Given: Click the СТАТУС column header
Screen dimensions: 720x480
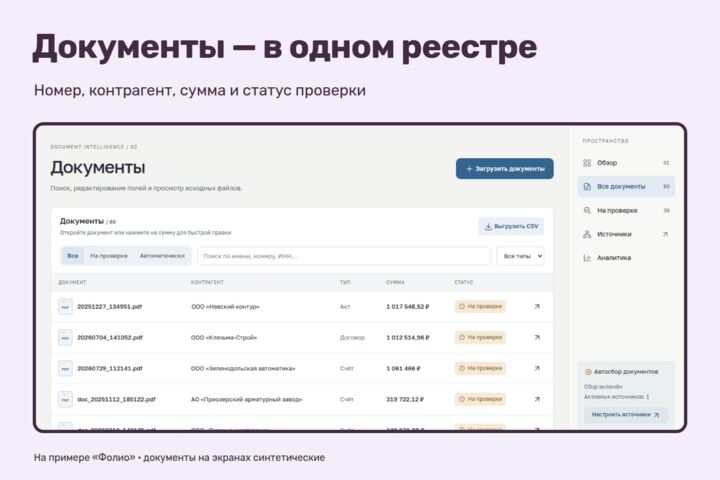Looking at the screenshot, I should click(x=464, y=282).
